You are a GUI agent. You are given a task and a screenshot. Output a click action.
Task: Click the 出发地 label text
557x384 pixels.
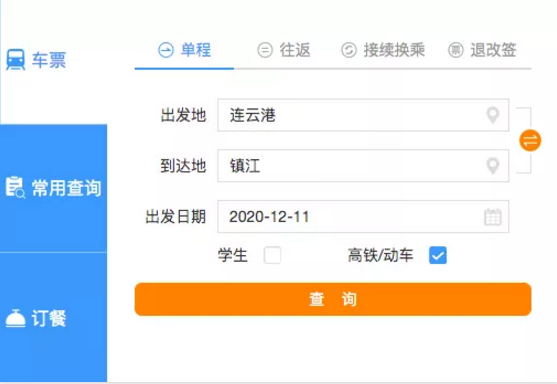pyautogui.click(x=183, y=115)
